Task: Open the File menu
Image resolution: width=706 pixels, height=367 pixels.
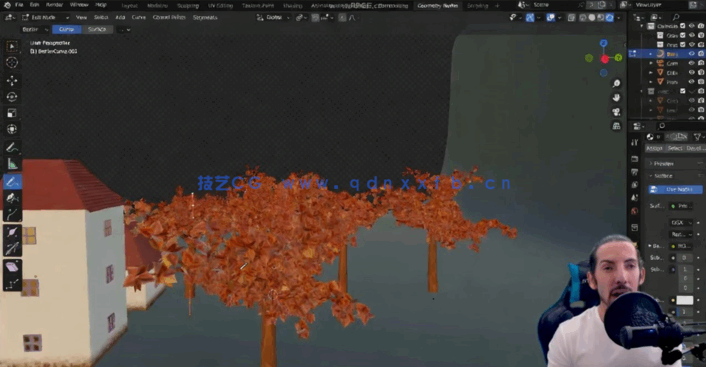Action: coord(19,5)
